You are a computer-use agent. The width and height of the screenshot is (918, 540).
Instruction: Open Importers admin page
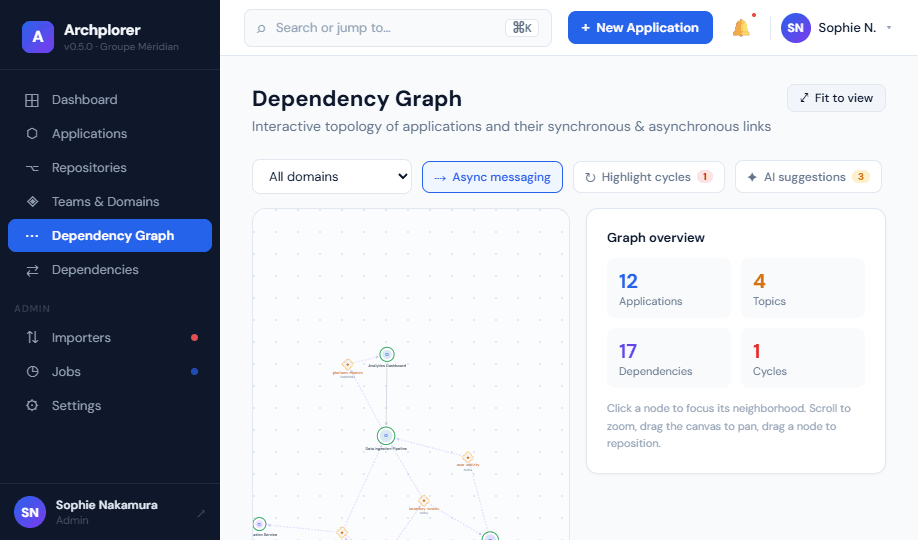110,337
